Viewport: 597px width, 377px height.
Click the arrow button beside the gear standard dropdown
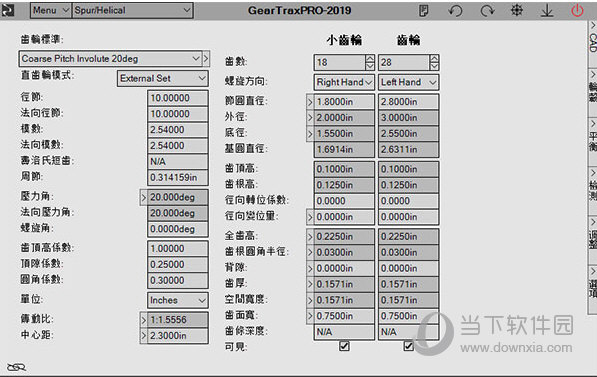206,59
